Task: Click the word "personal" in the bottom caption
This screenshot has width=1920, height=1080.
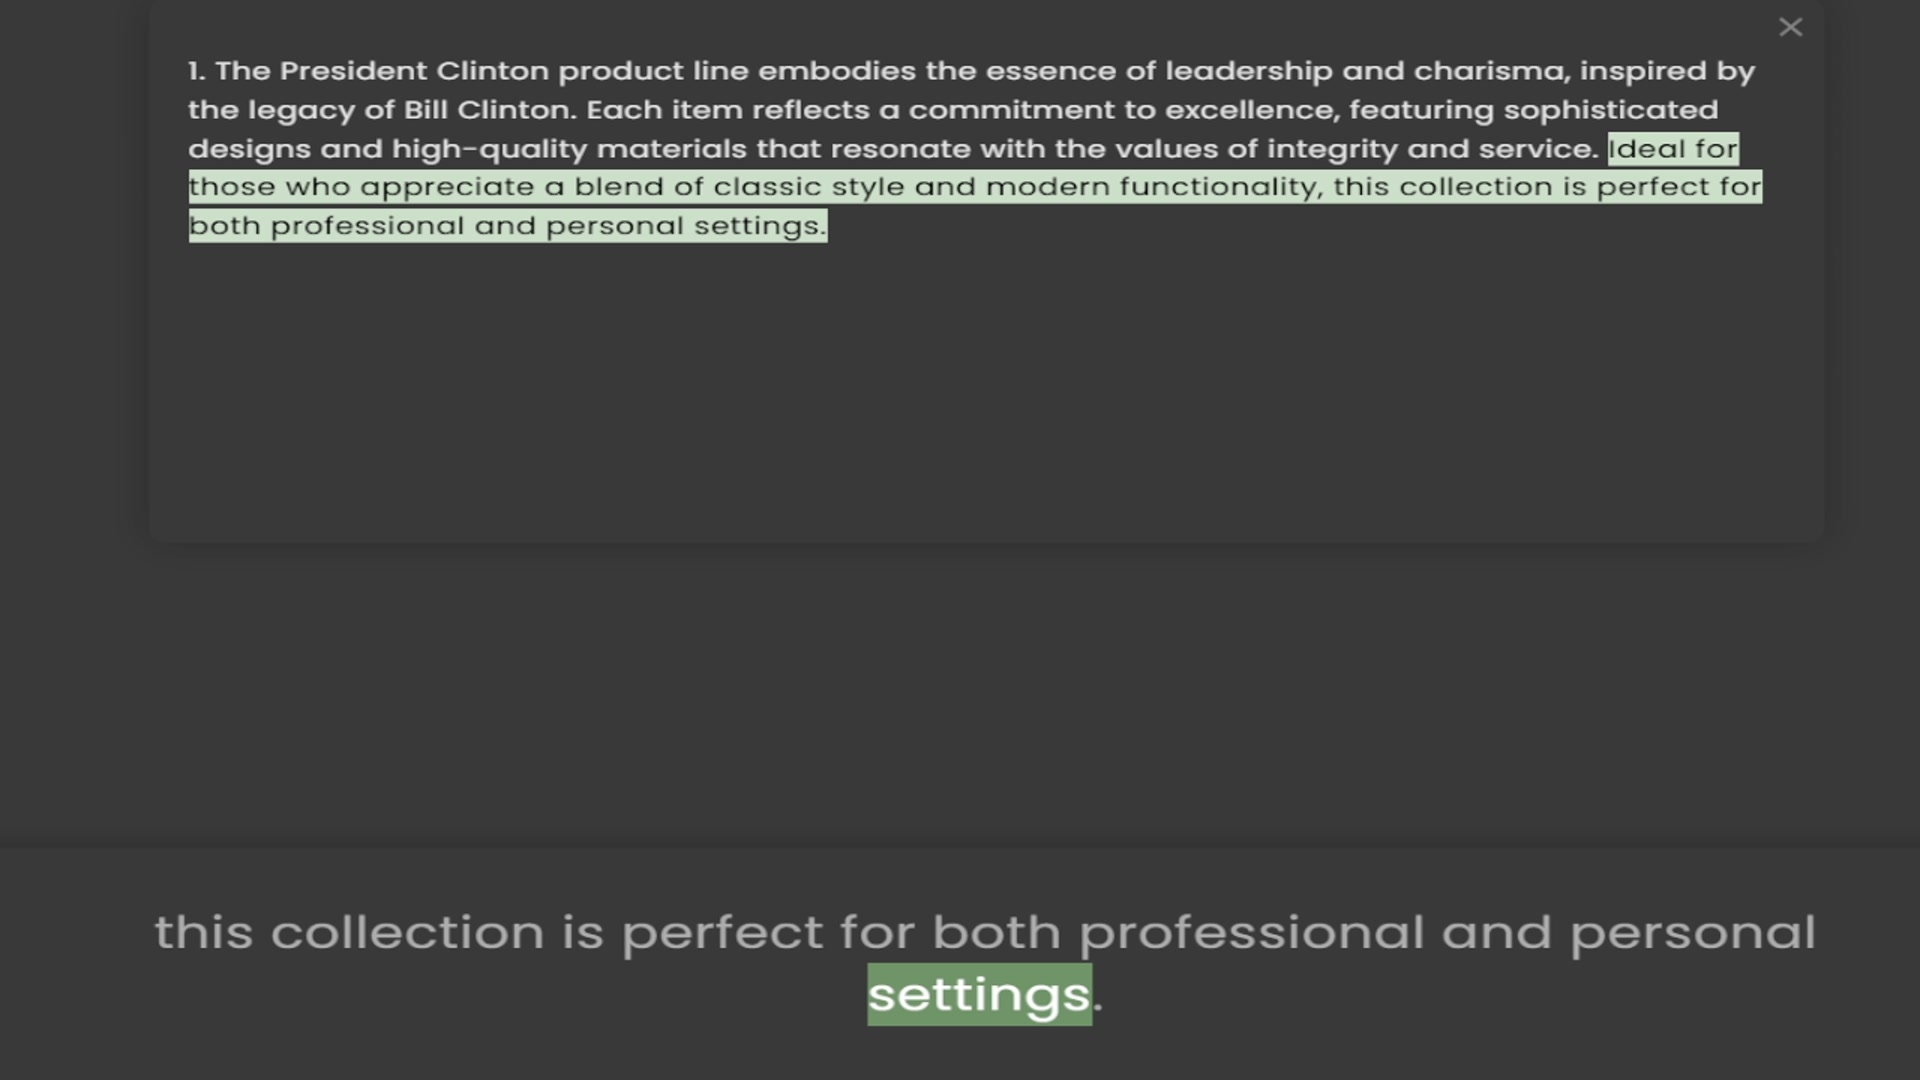Action: pyautogui.click(x=1692, y=932)
